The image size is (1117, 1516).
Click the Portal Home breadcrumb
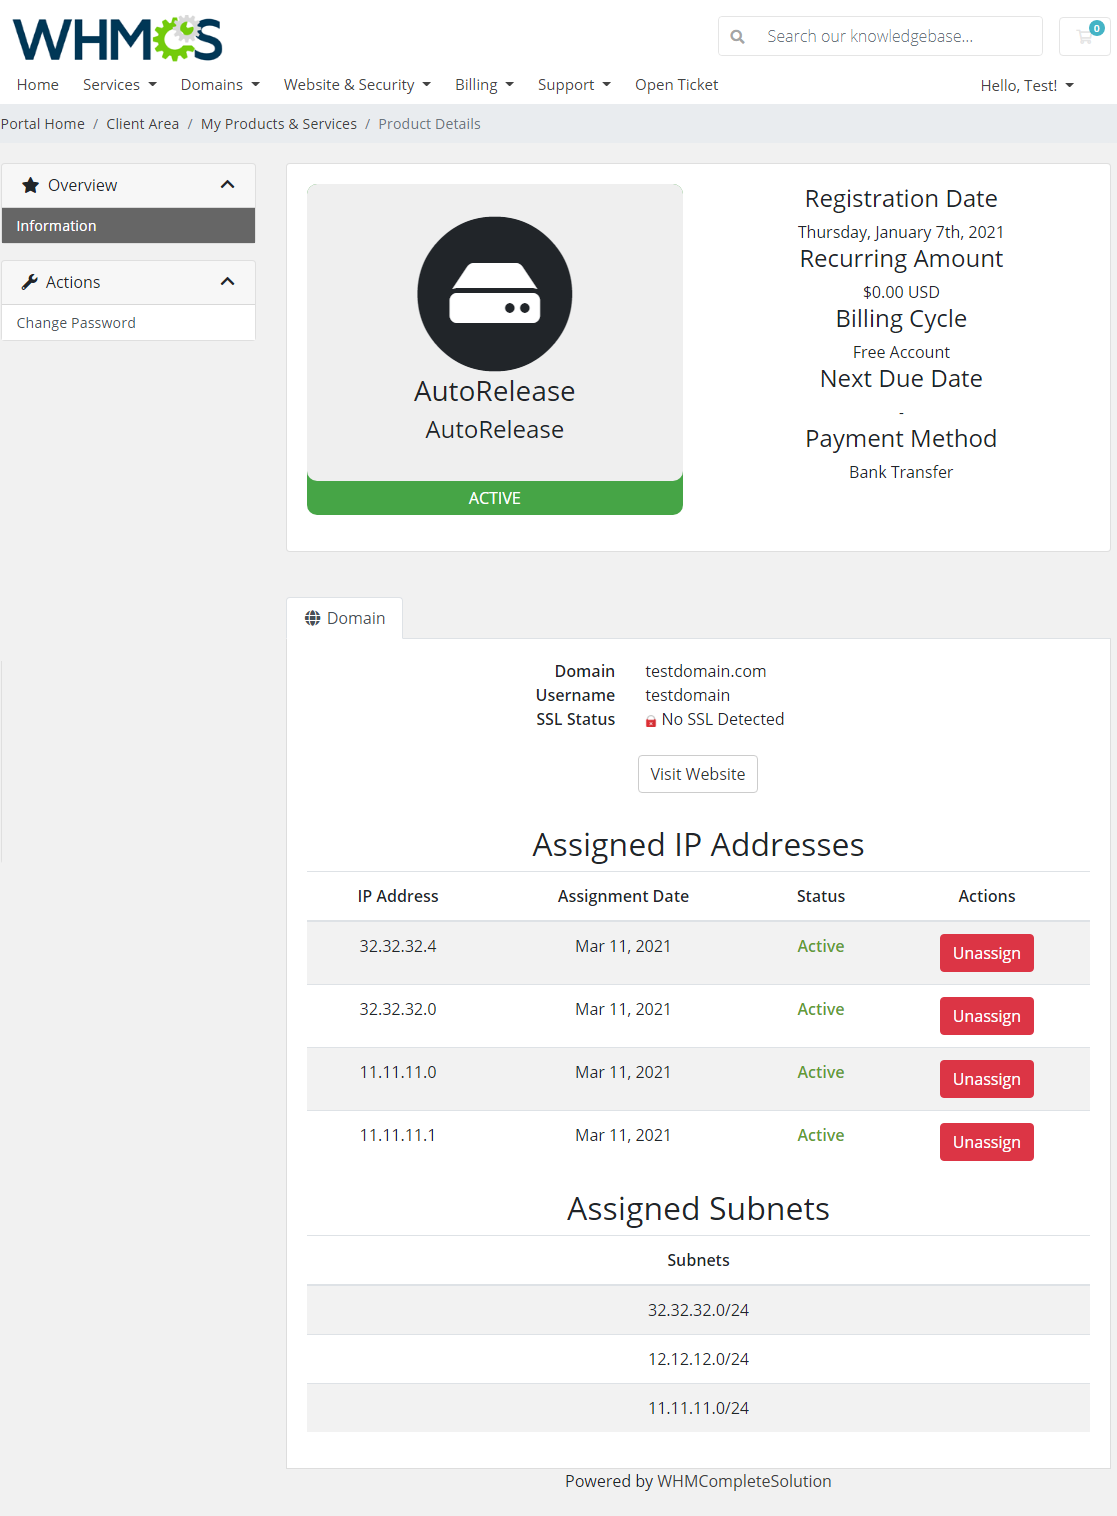point(43,124)
